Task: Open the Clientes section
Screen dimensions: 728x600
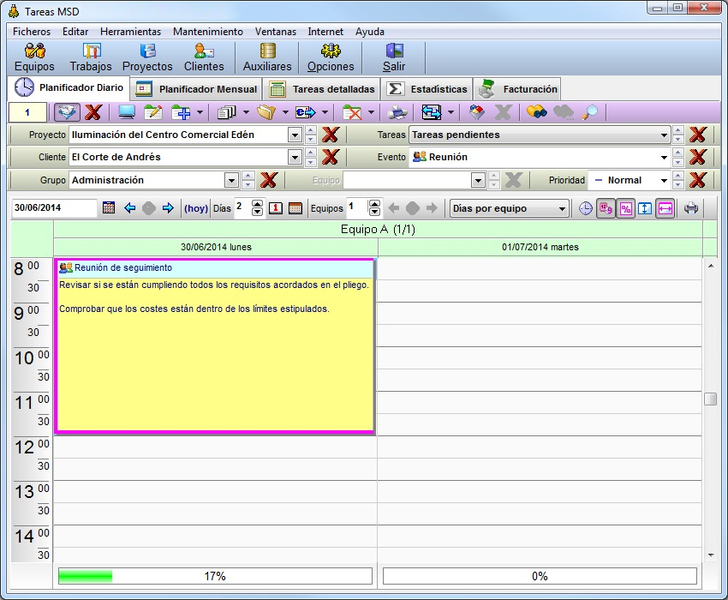Action: [x=204, y=58]
